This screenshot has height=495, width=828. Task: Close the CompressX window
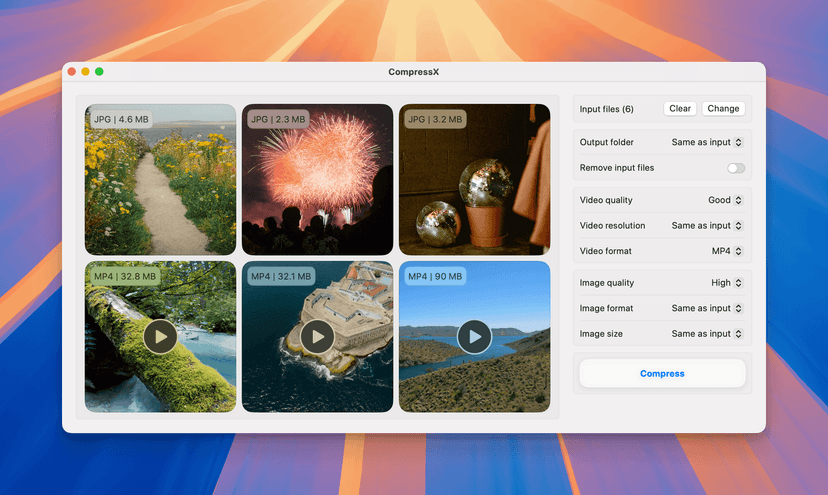72,71
